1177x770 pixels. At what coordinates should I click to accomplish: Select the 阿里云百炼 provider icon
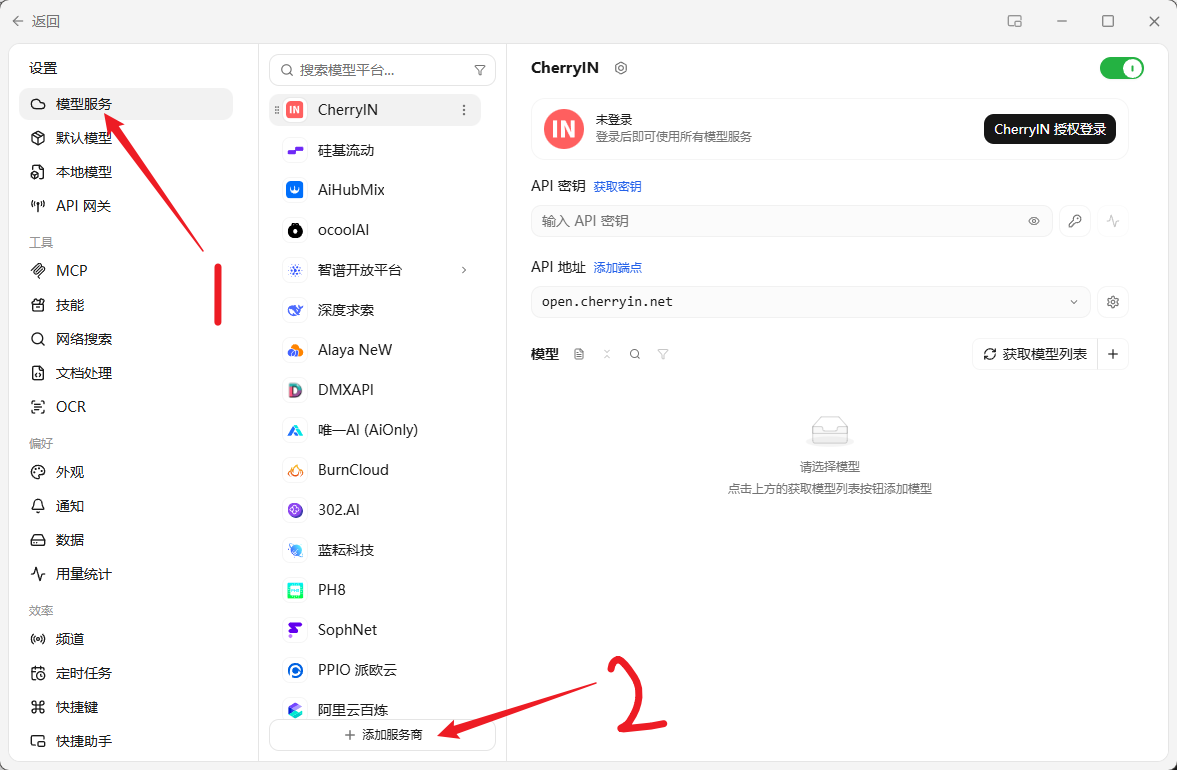[x=295, y=710]
